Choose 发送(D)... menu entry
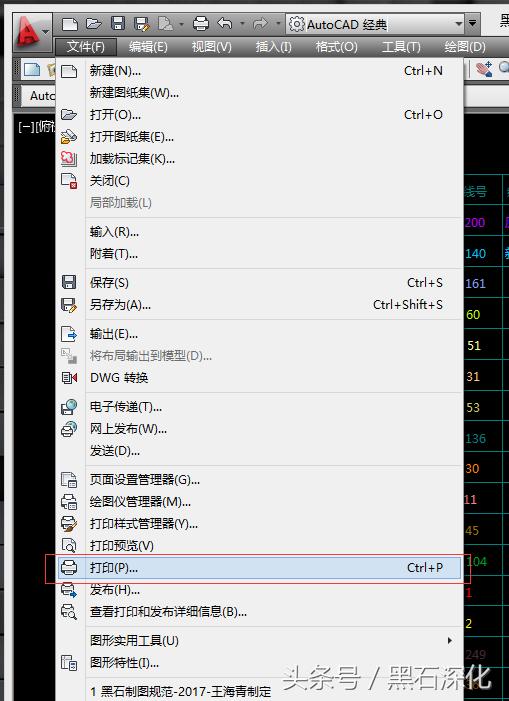The height and width of the screenshot is (701, 509). (260, 451)
